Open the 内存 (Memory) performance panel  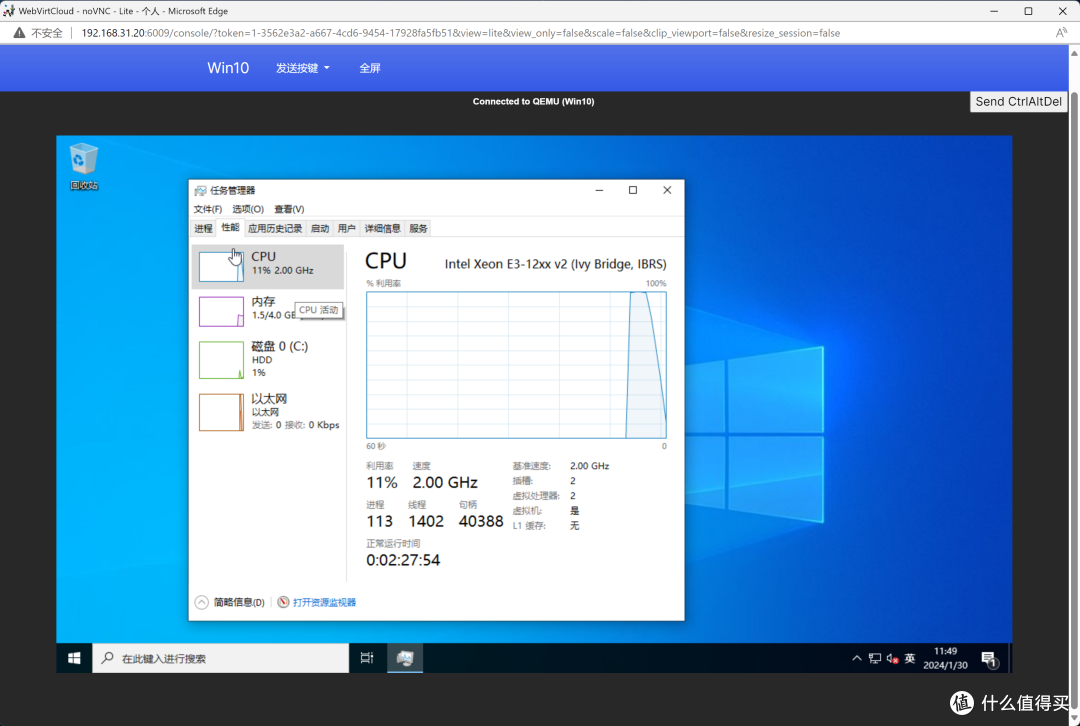(265, 311)
